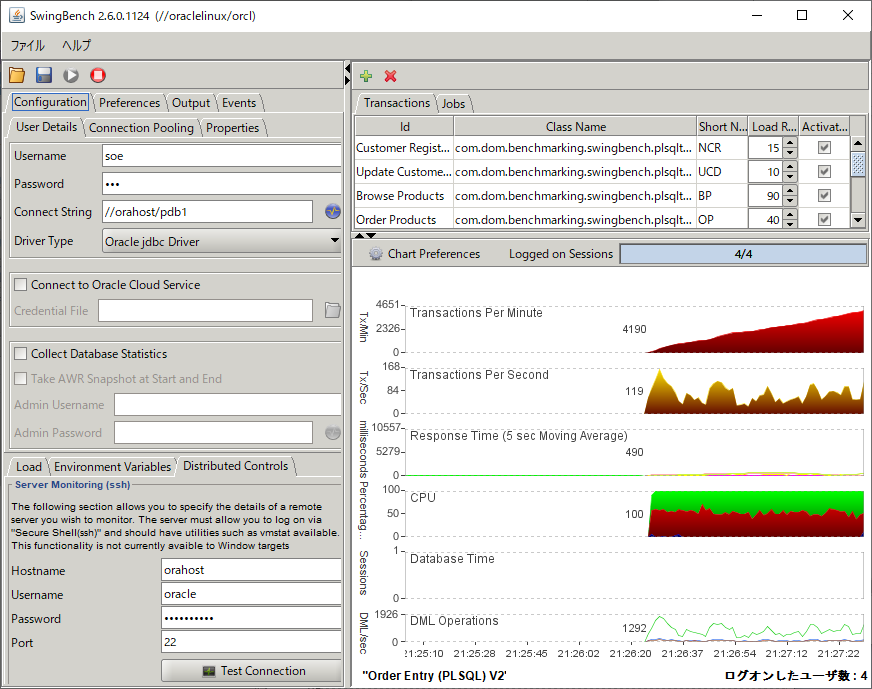Stop benchmark run with red stop icon
The width and height of the screenshot is (872, 689).
(x=98, y=75)
